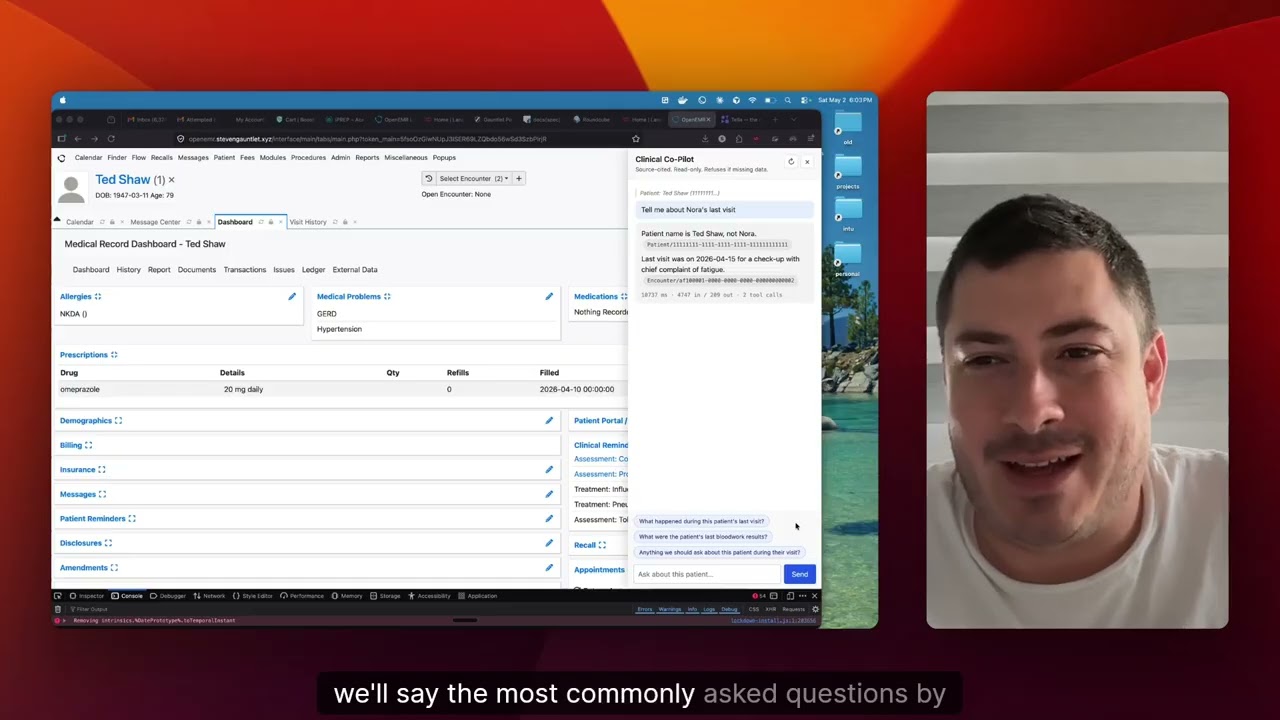Clear patient Ted Shaw with the X
Viewport: 1280px width, 720px height.
[171, 180]
